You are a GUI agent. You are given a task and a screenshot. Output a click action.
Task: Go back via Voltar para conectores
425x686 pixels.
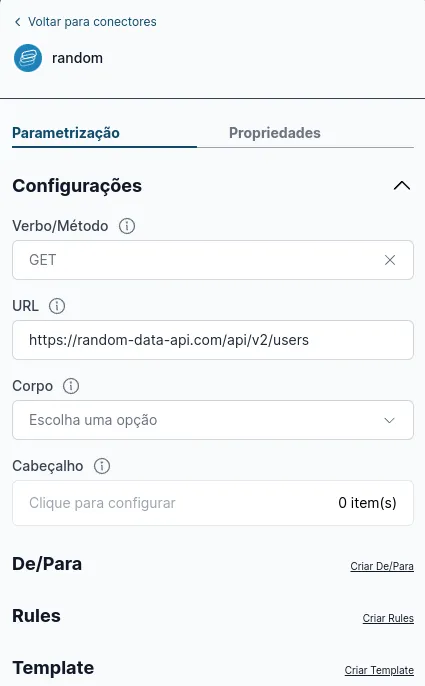tap(92, 22)
